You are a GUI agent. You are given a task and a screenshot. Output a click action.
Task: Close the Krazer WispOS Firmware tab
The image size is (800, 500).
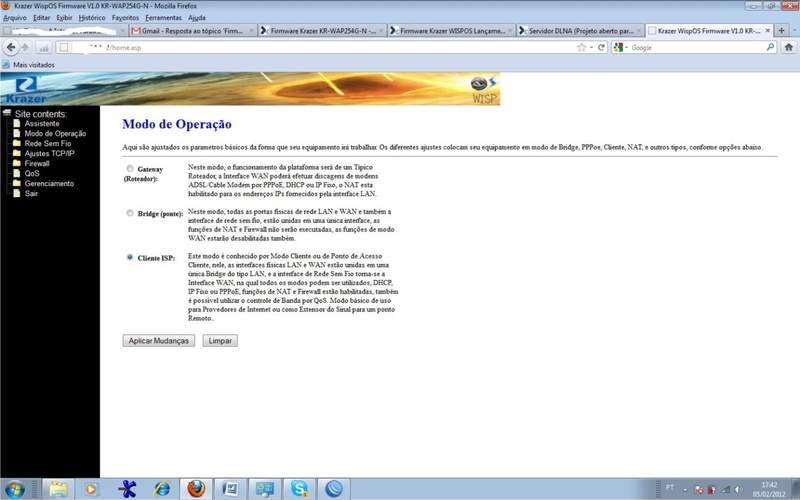(768, 31)
